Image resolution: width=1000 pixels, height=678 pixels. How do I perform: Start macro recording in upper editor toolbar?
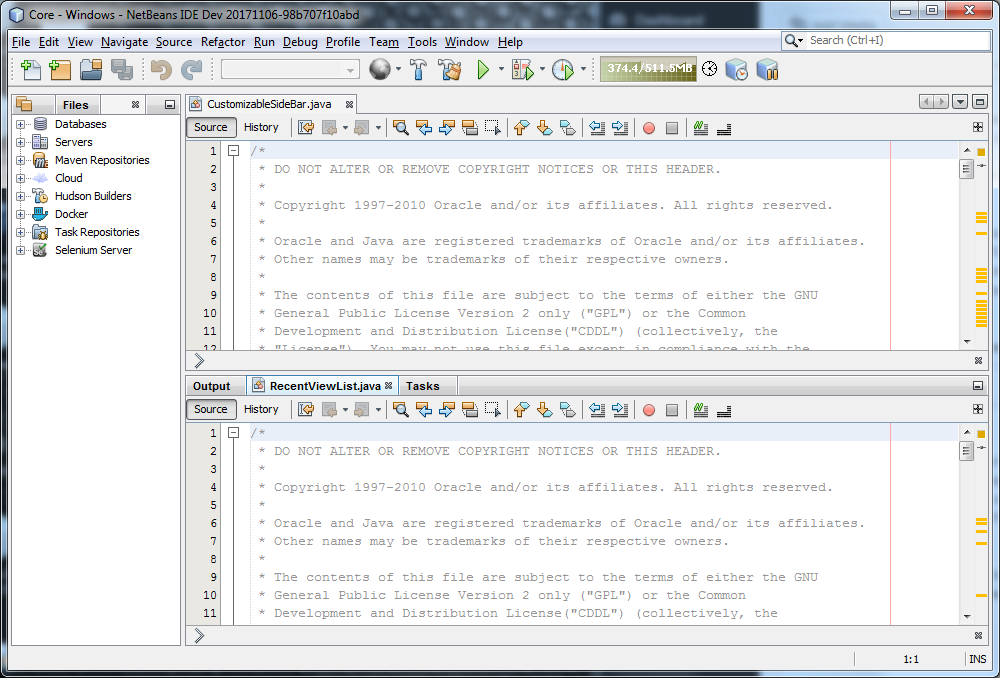pyautogui.click(x=649, y=128)
